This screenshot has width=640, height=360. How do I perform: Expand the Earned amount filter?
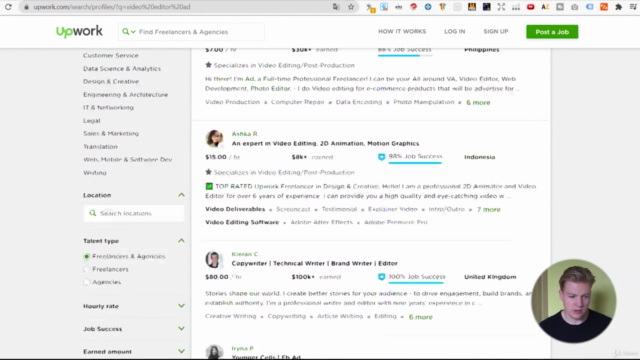(181, 351)
